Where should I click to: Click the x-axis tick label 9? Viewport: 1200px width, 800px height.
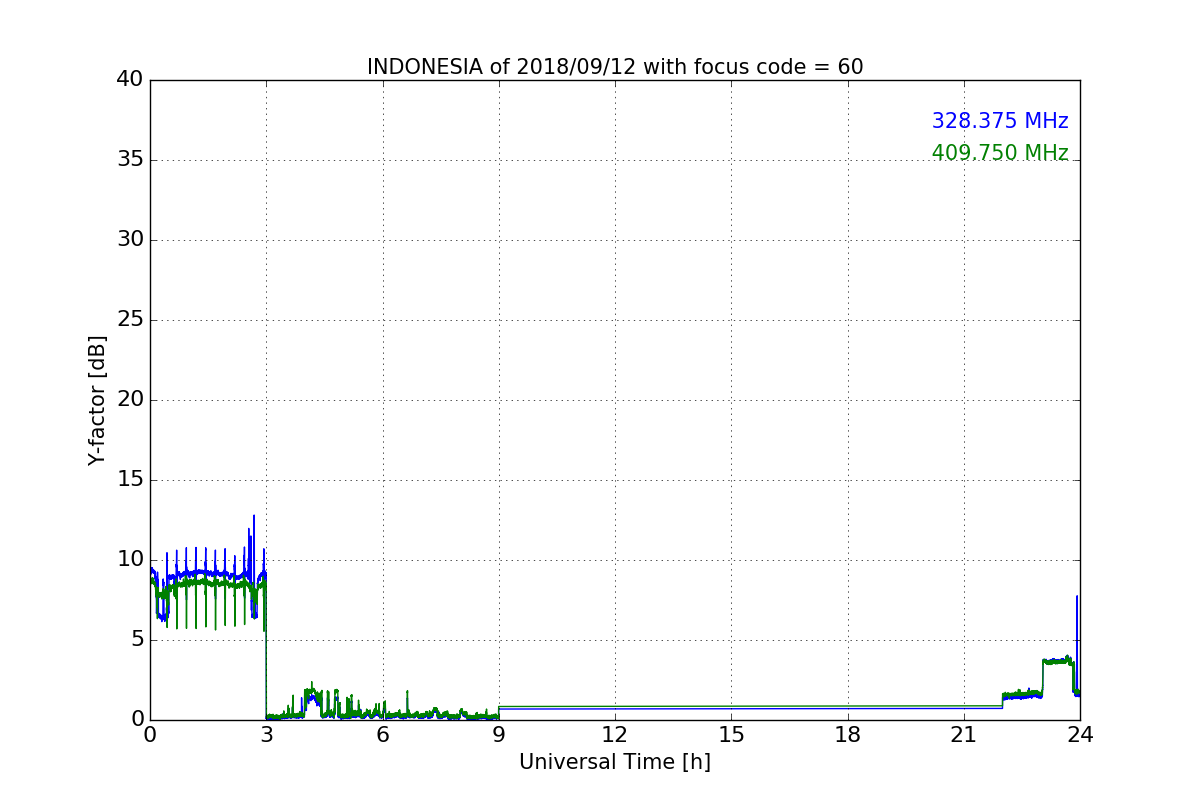(x=499, y=735)
